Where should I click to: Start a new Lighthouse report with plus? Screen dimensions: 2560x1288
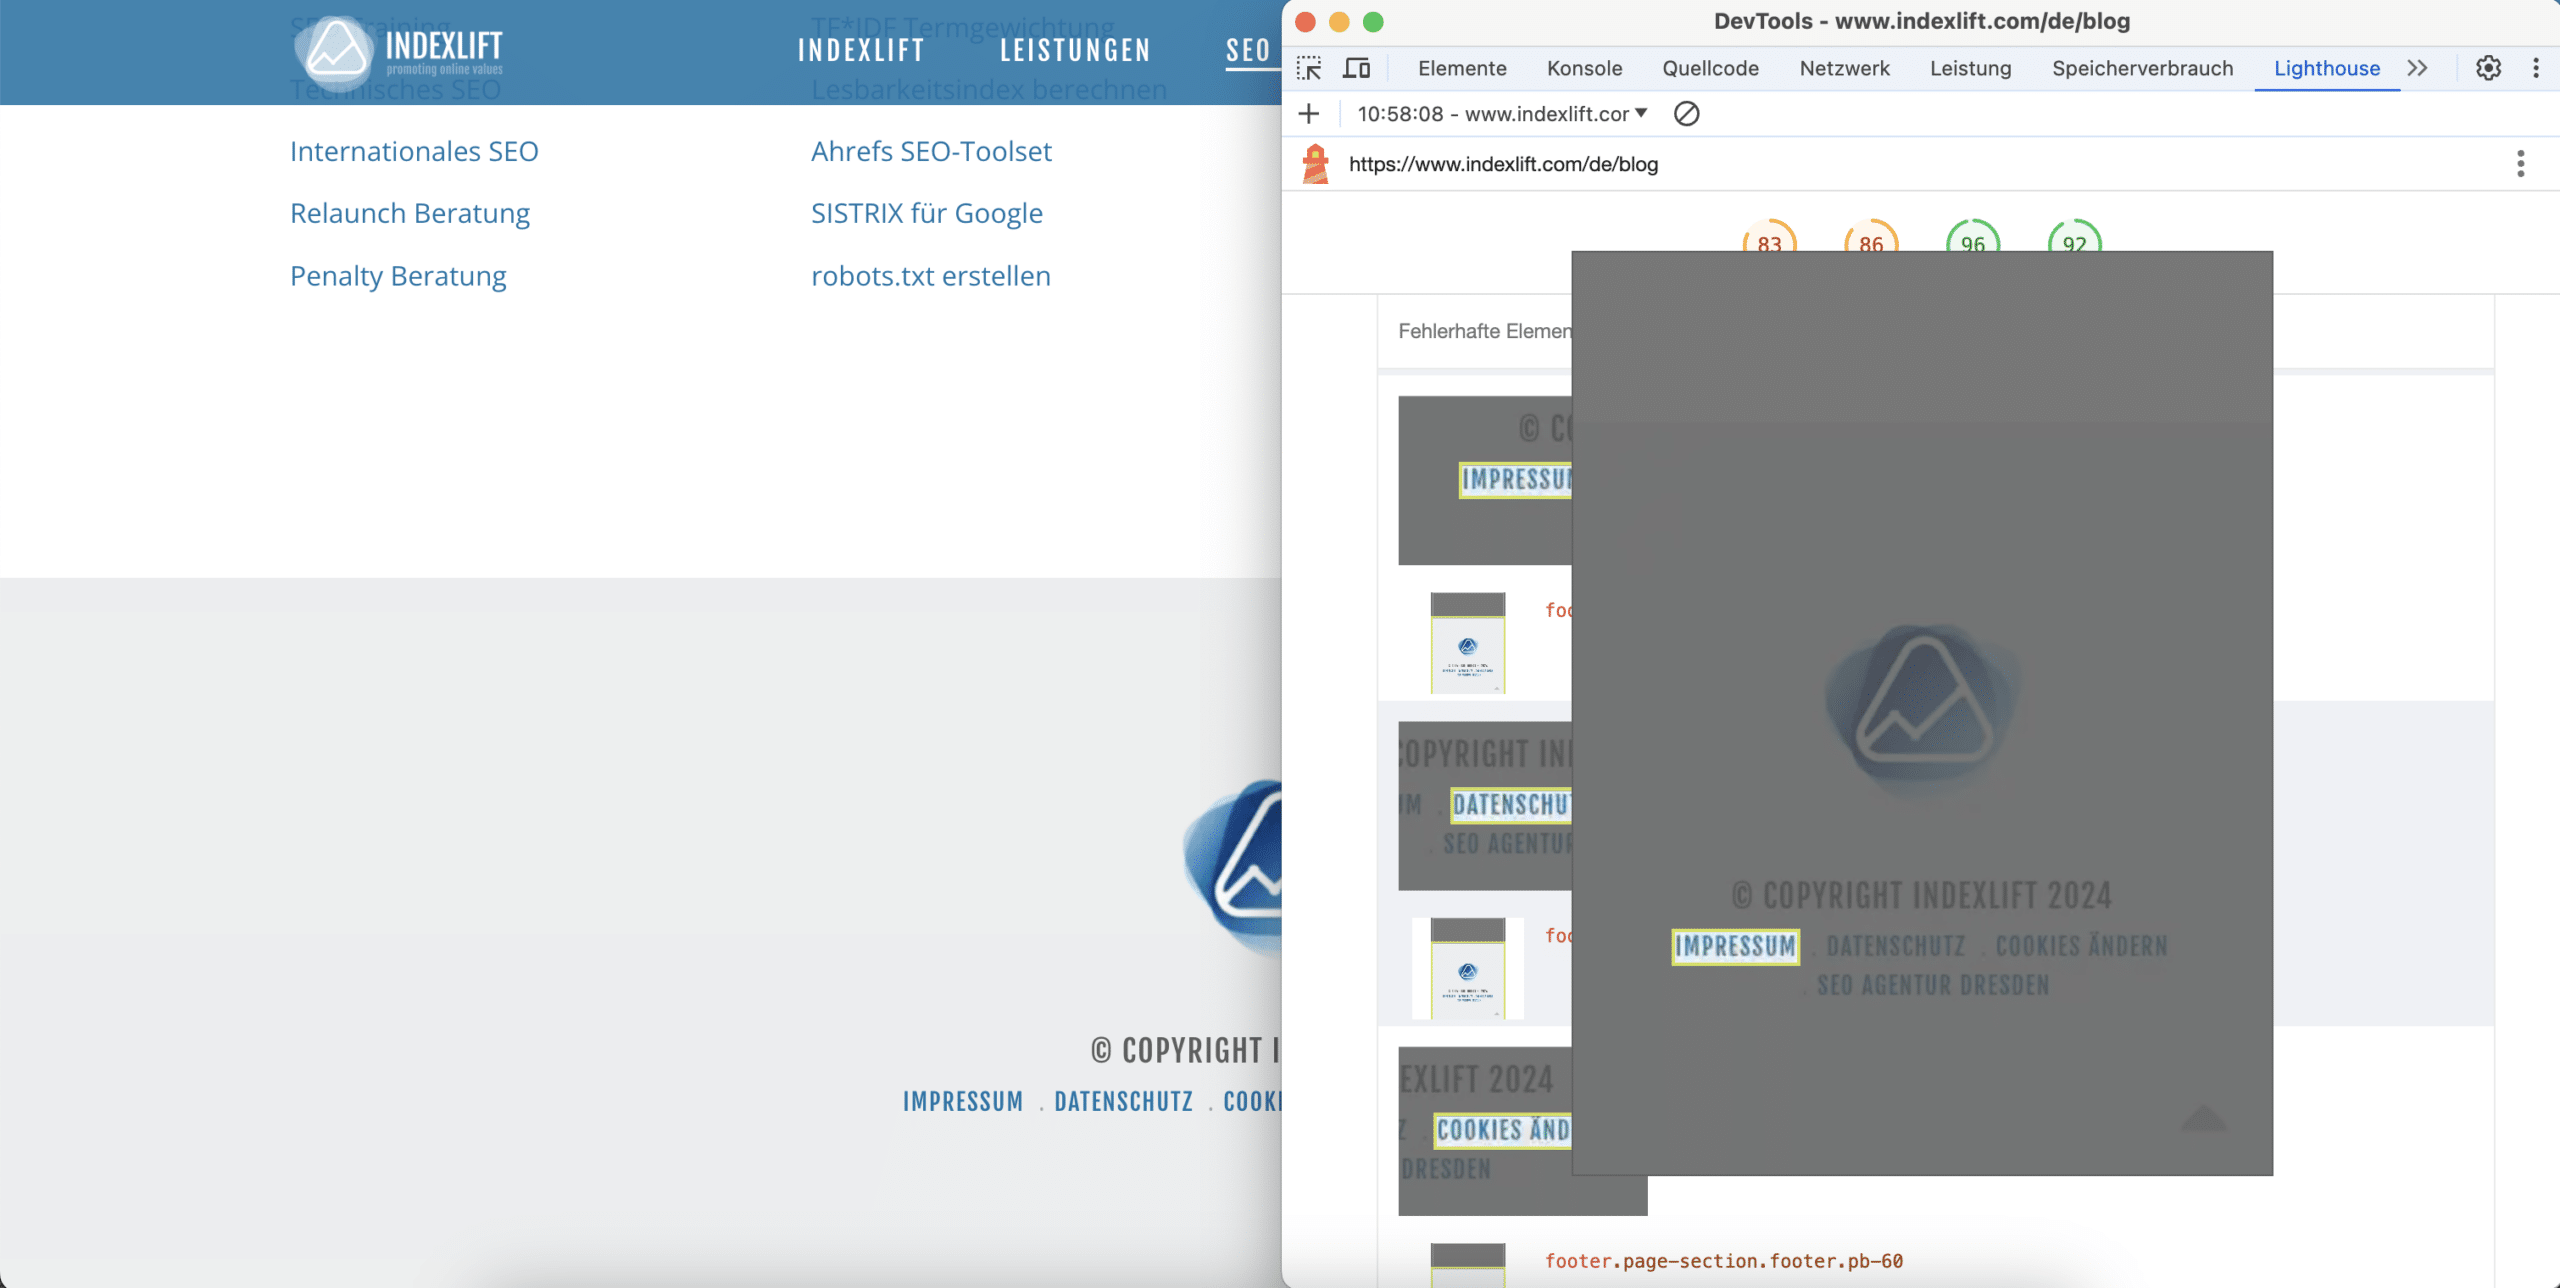(1308, 114)
